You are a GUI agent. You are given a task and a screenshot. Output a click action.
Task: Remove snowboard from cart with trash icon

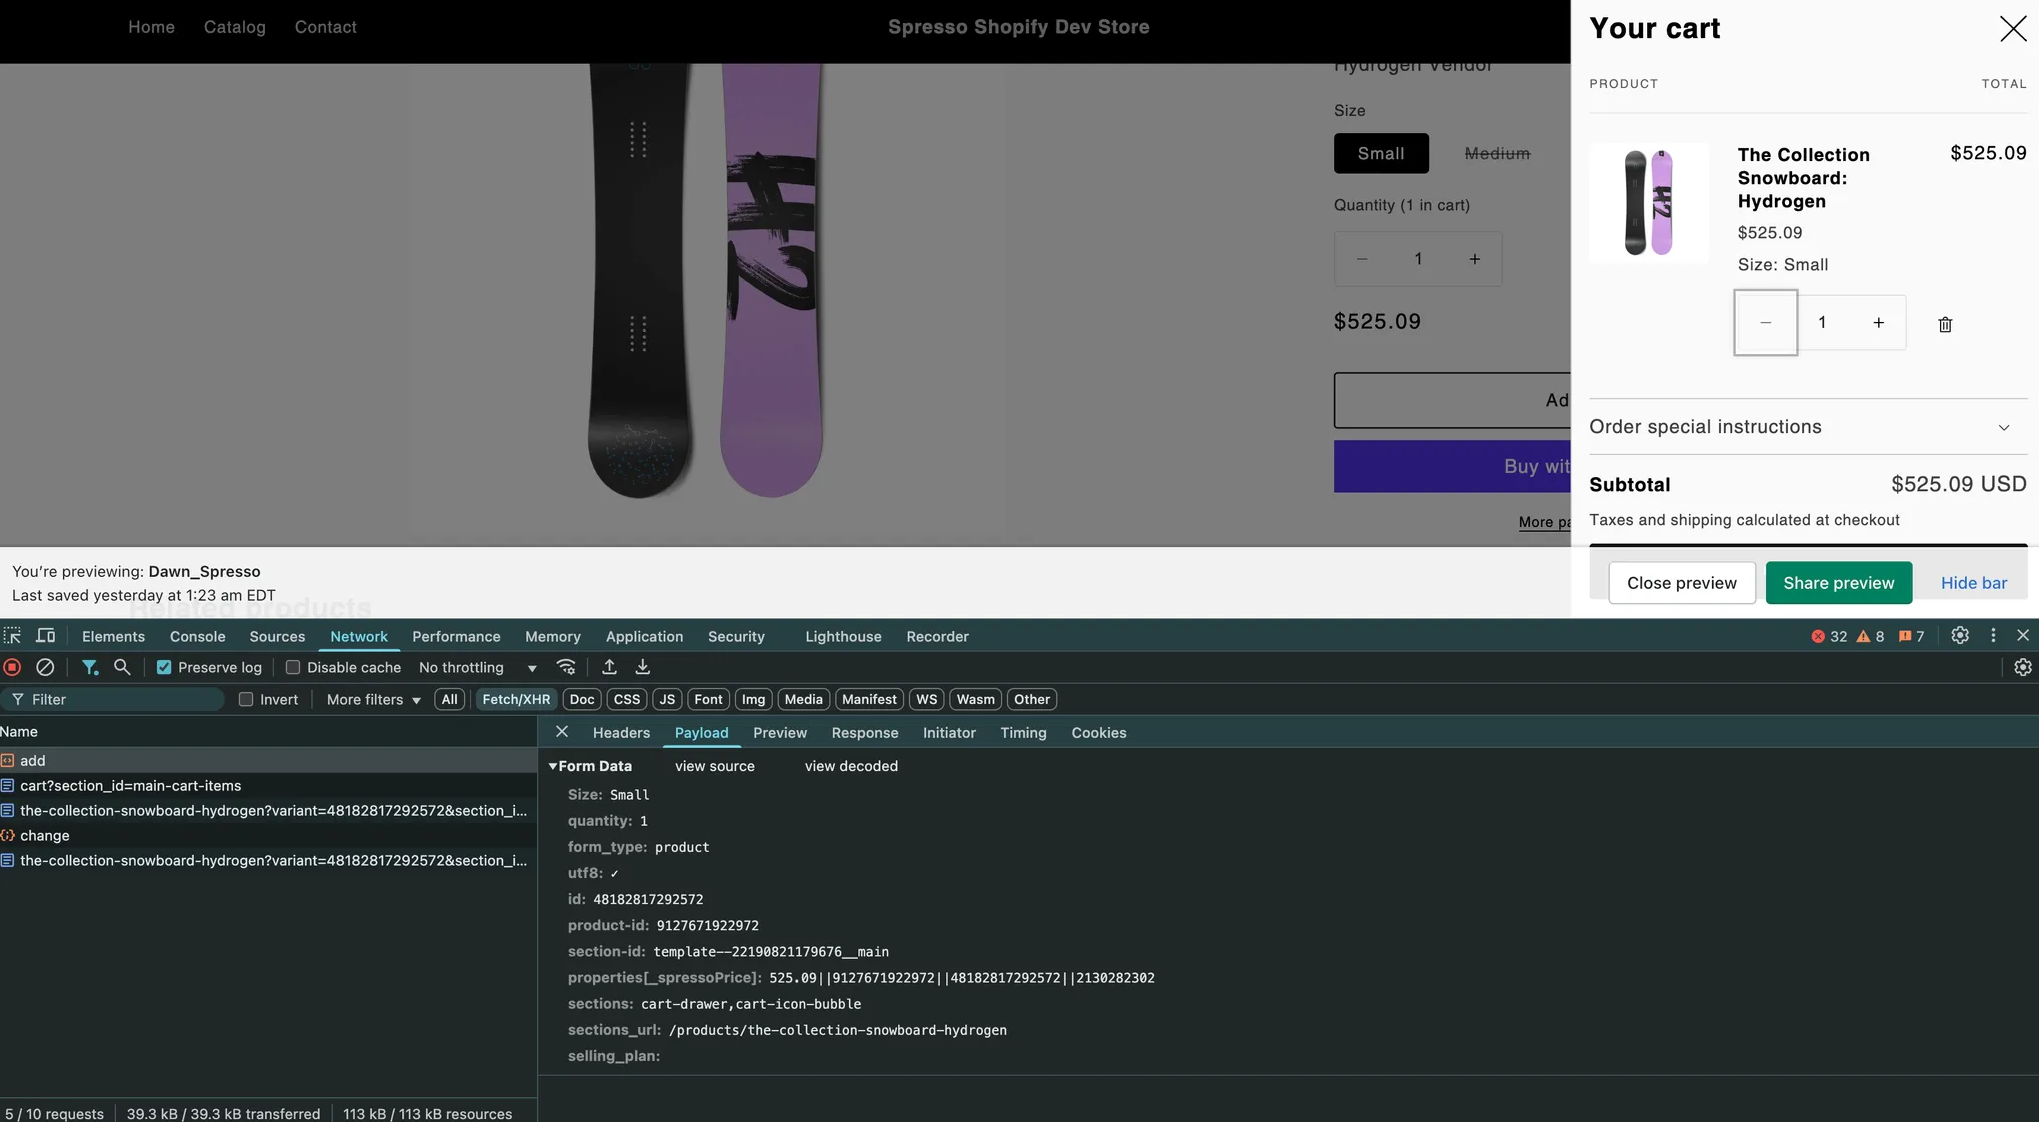pos(1945,324)
